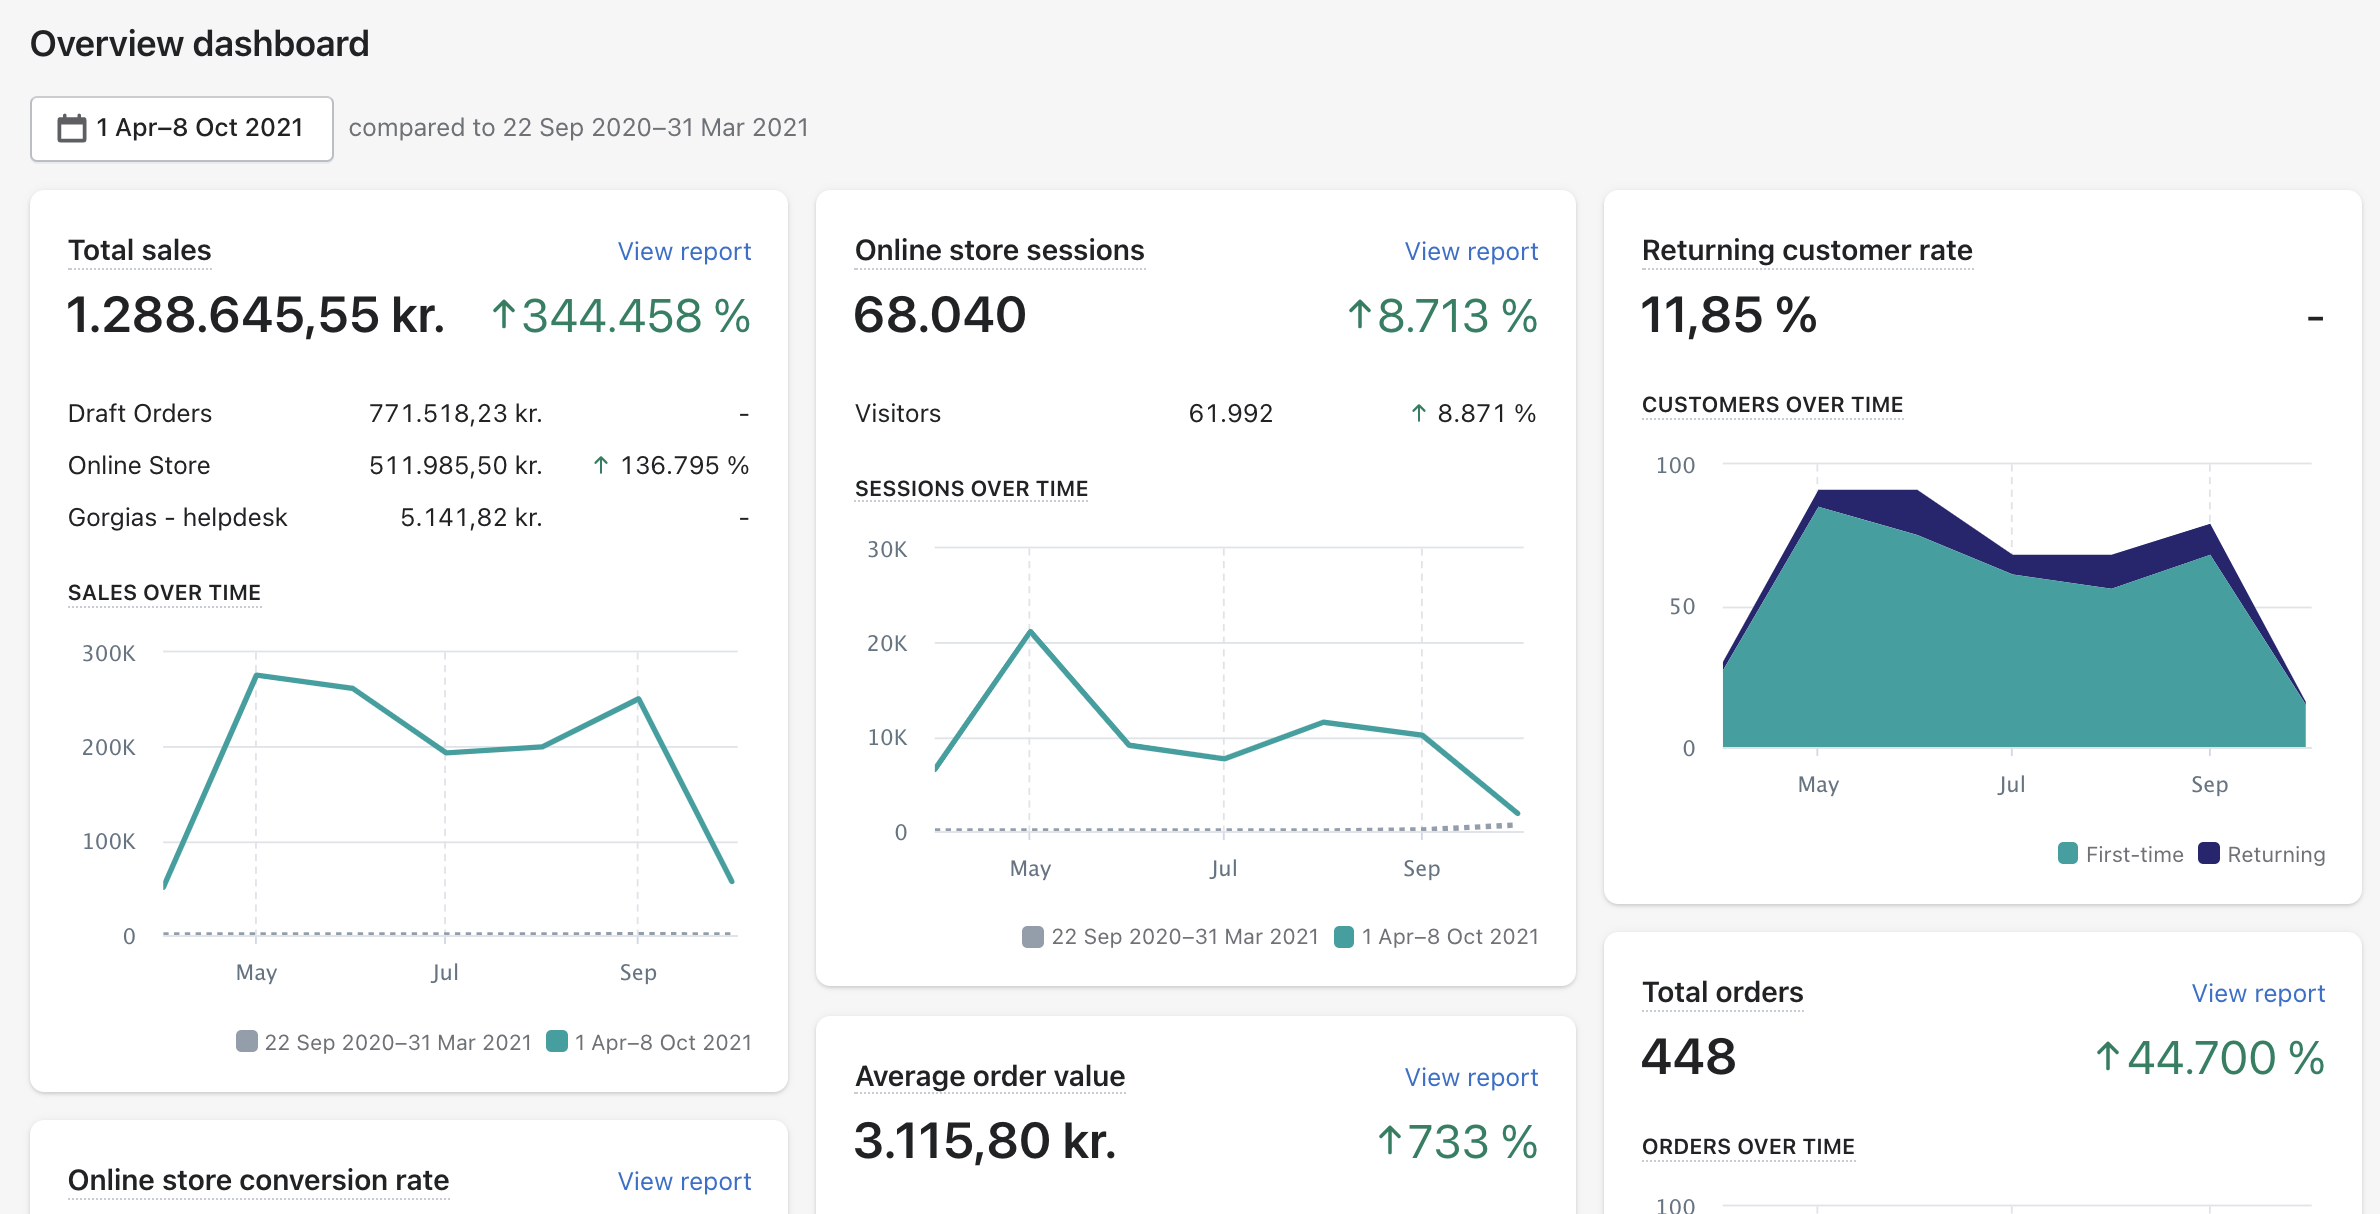Open View report for conversion rate
The width and height of the screenshot is (2380, 1214).
684,1181
